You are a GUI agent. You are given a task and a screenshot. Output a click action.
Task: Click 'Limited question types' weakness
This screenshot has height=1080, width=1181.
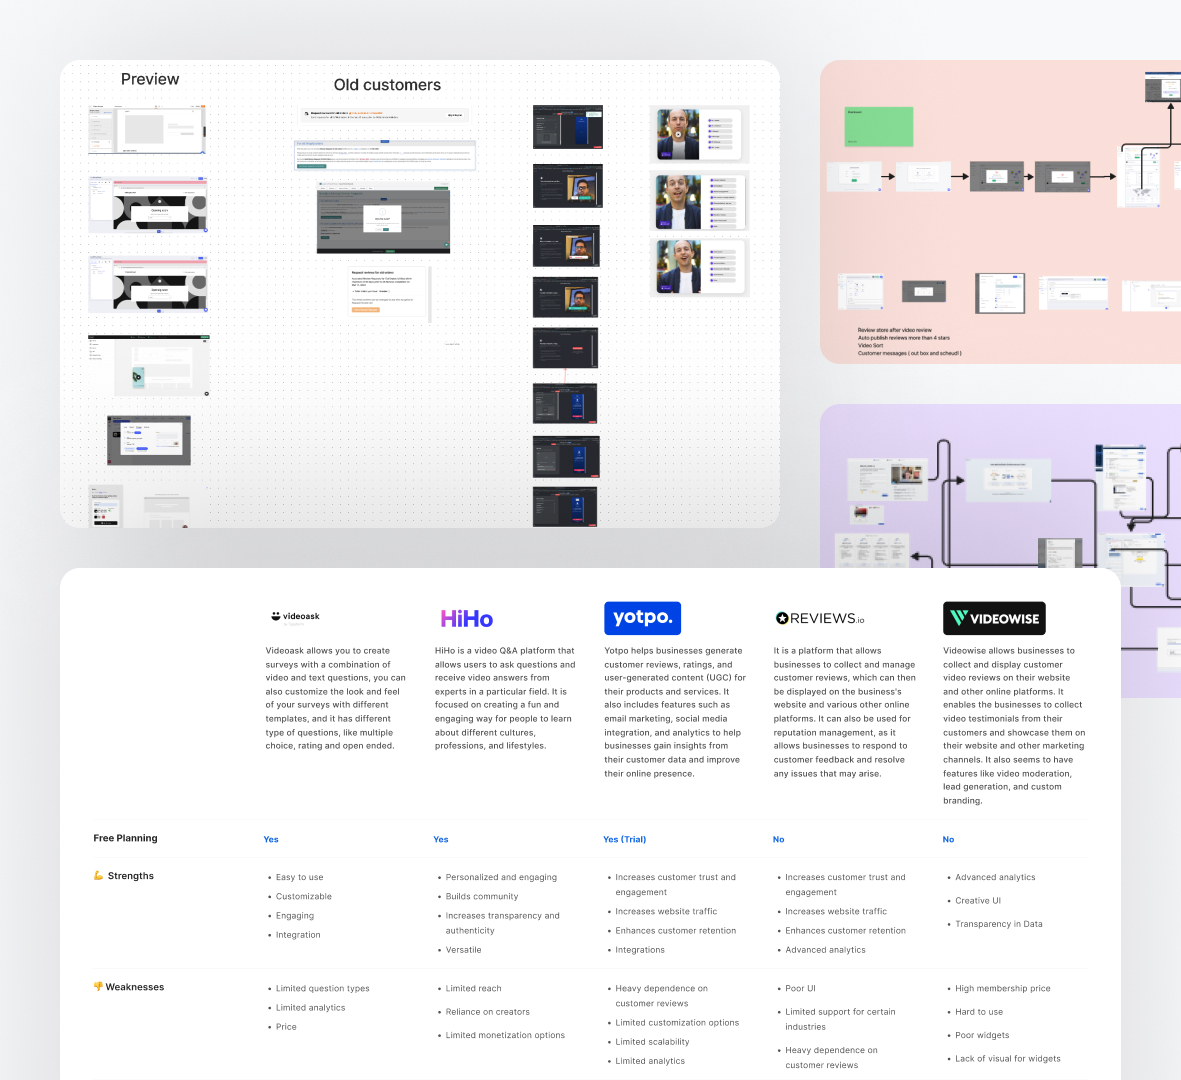(322, 989)
